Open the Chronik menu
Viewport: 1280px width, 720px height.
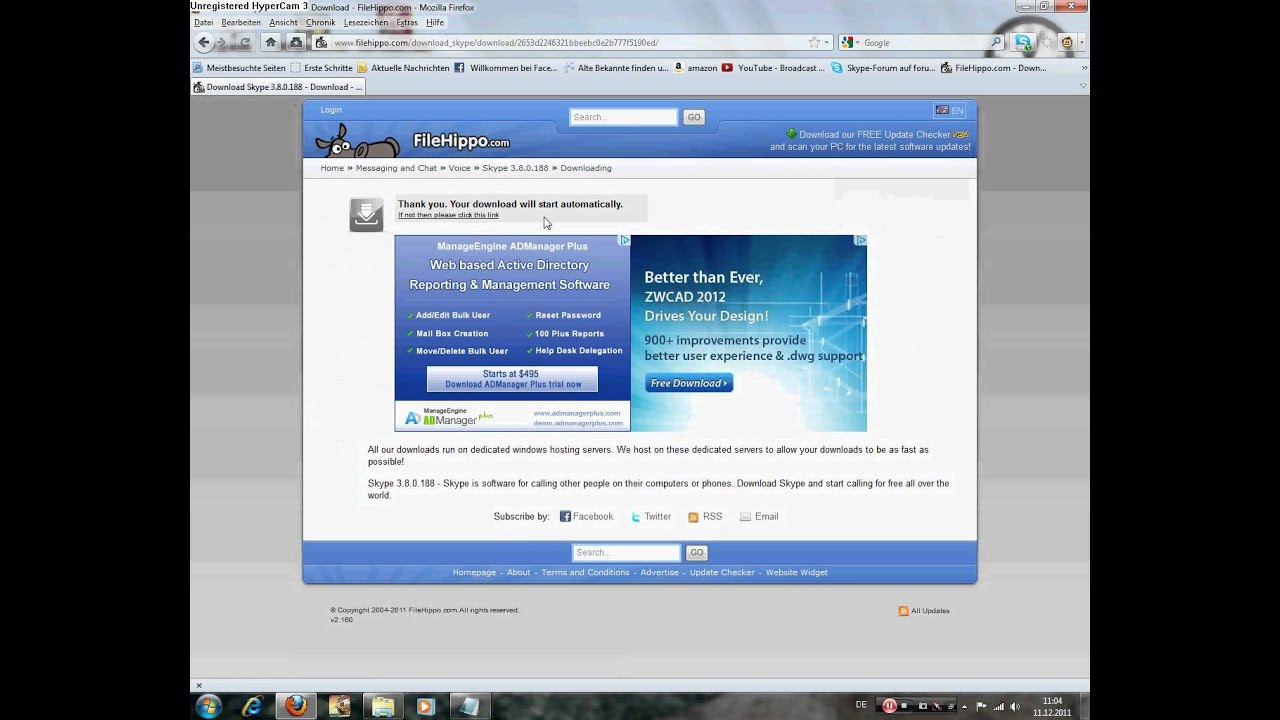tap(321, 22)
